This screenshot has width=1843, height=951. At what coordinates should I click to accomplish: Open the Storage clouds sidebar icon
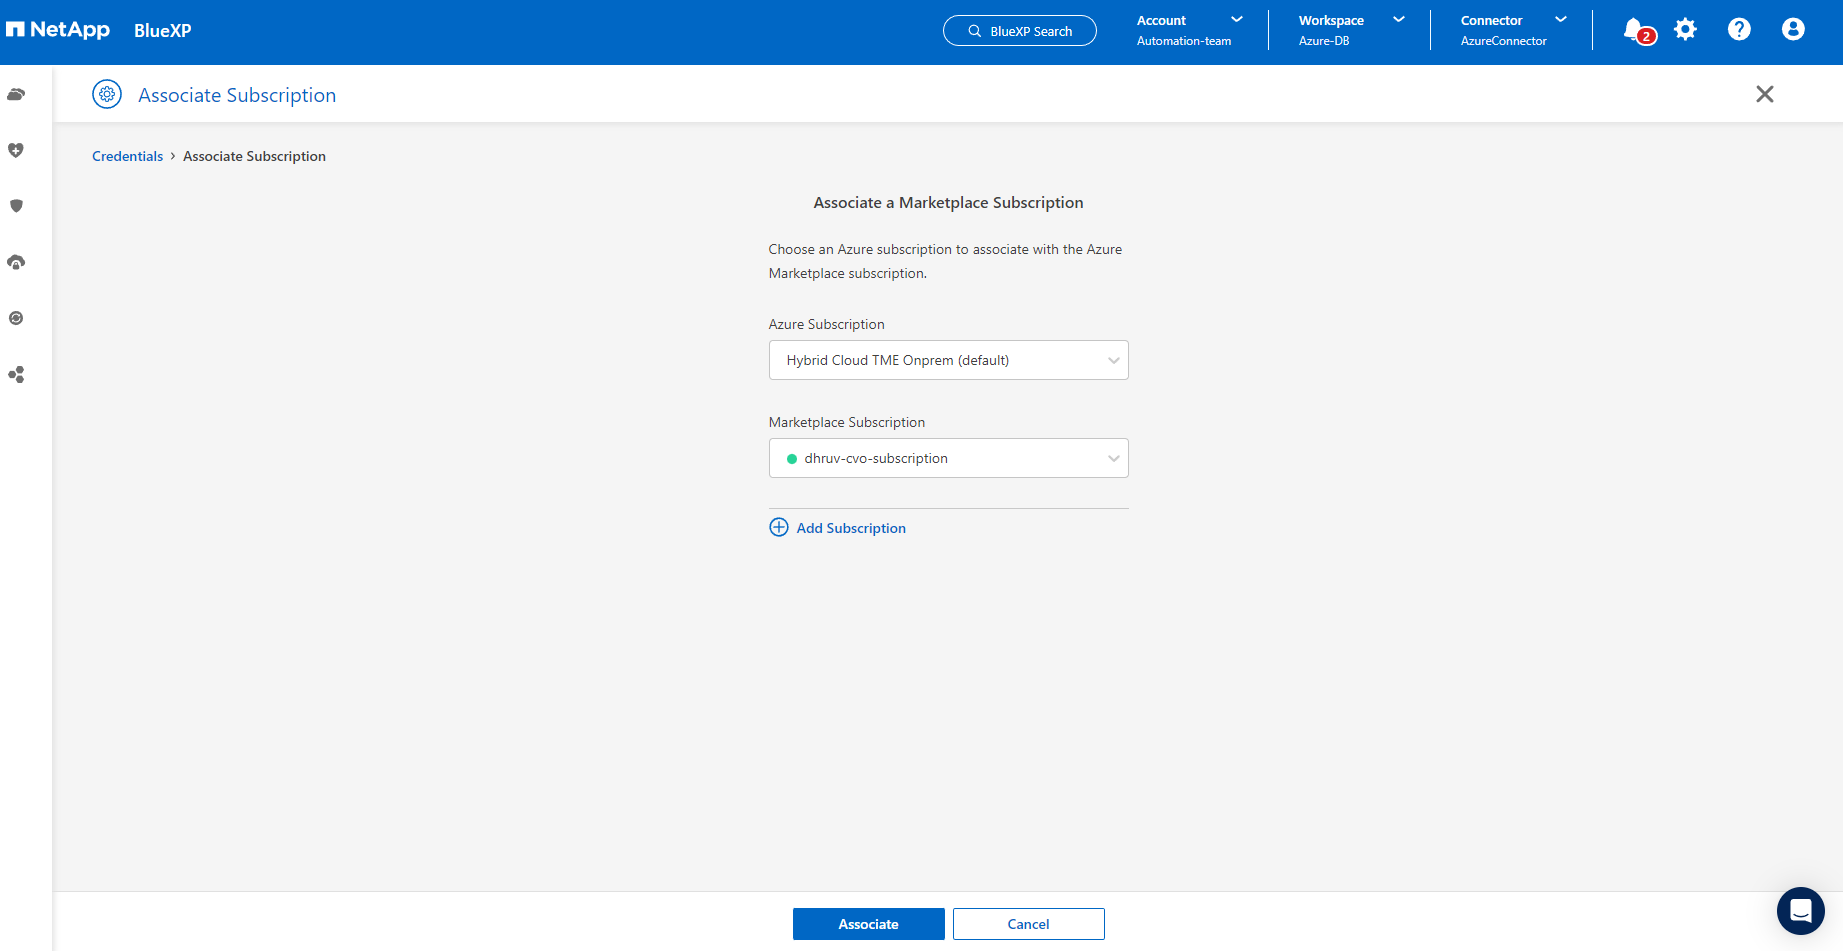click(16, 95)
